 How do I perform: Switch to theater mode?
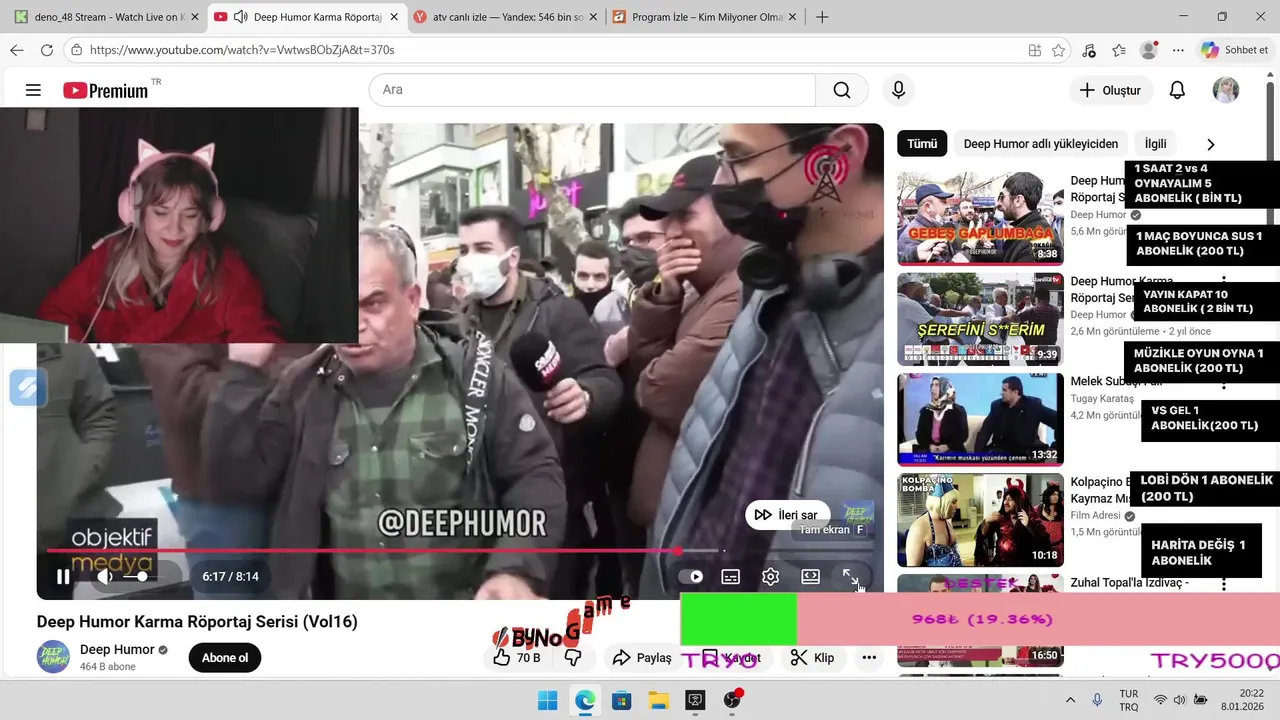pyautogui.click(x=810, y=576)
